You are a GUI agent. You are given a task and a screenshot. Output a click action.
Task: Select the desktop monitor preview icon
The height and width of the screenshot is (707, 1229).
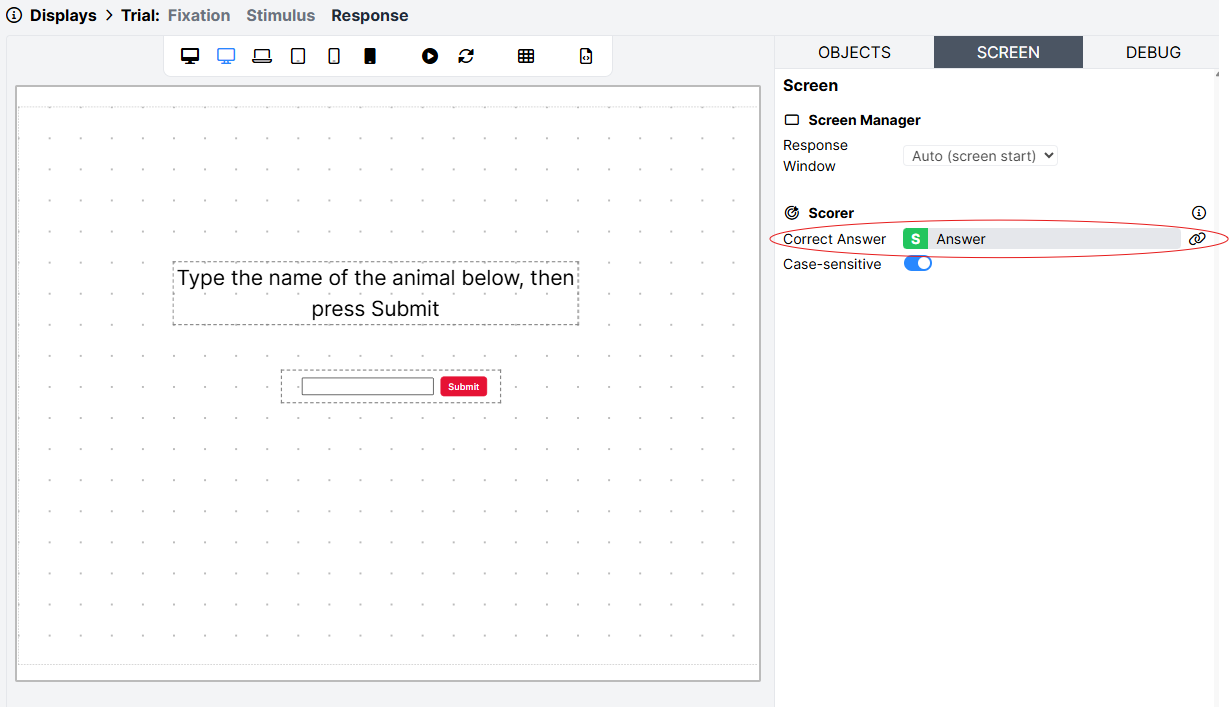coord(190,56)
